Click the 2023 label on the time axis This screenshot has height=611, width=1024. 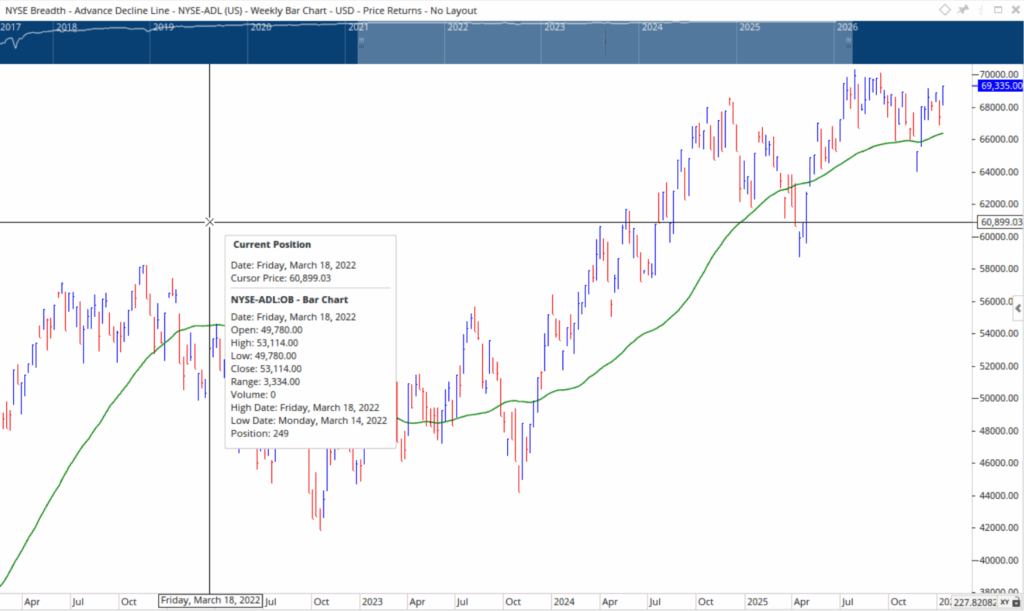[x=372, y=602]
